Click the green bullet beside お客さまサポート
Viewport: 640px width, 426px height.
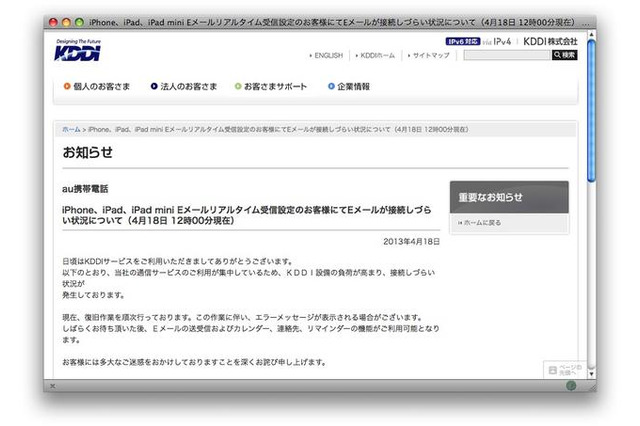tap(238, 86)
